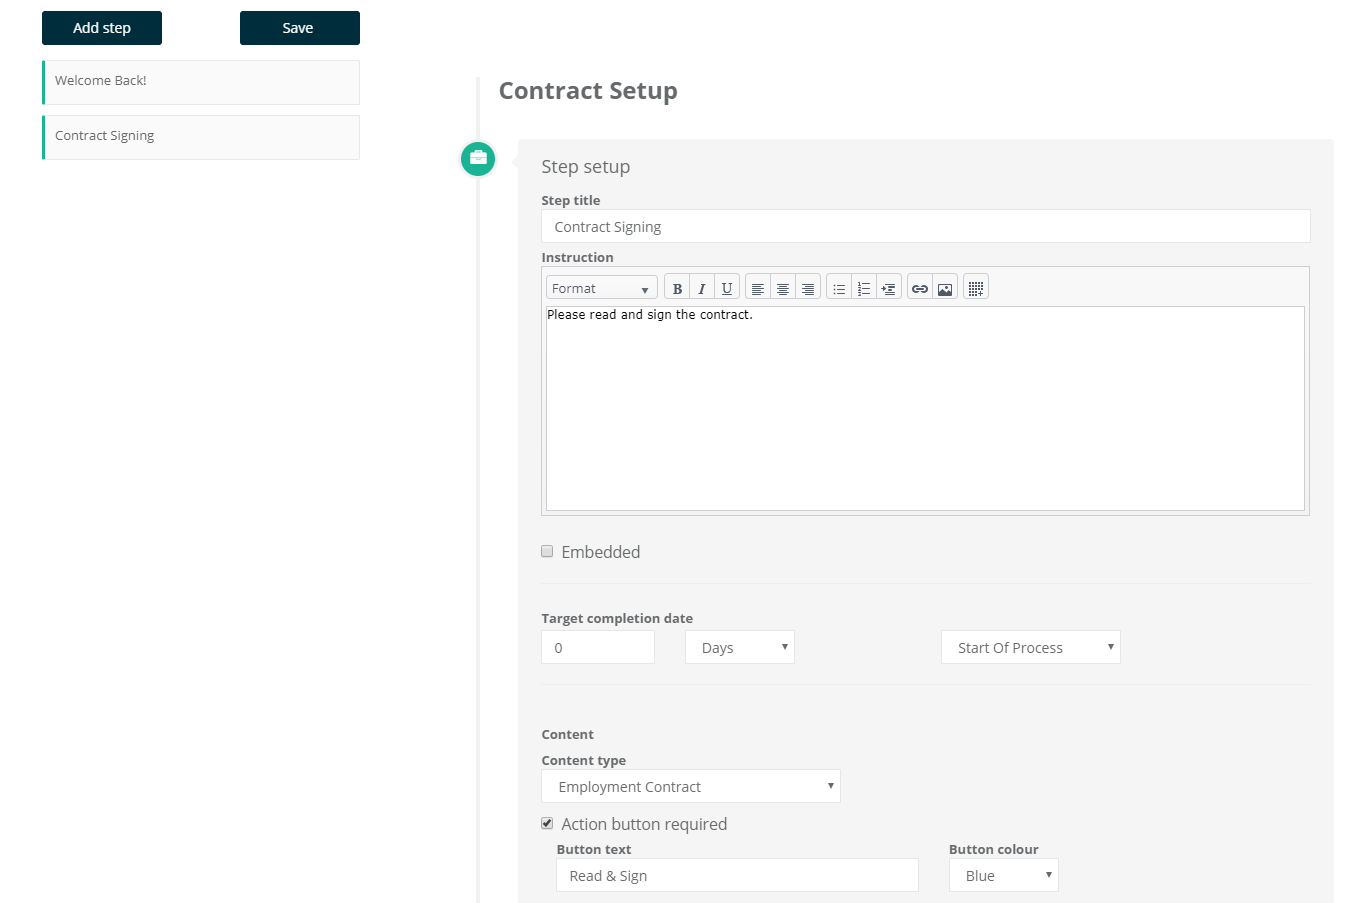This screenshot has width=1367, height=903.
Task: Insert a table into the instruction
Action: pyautogui.click(x=976, y=288)
